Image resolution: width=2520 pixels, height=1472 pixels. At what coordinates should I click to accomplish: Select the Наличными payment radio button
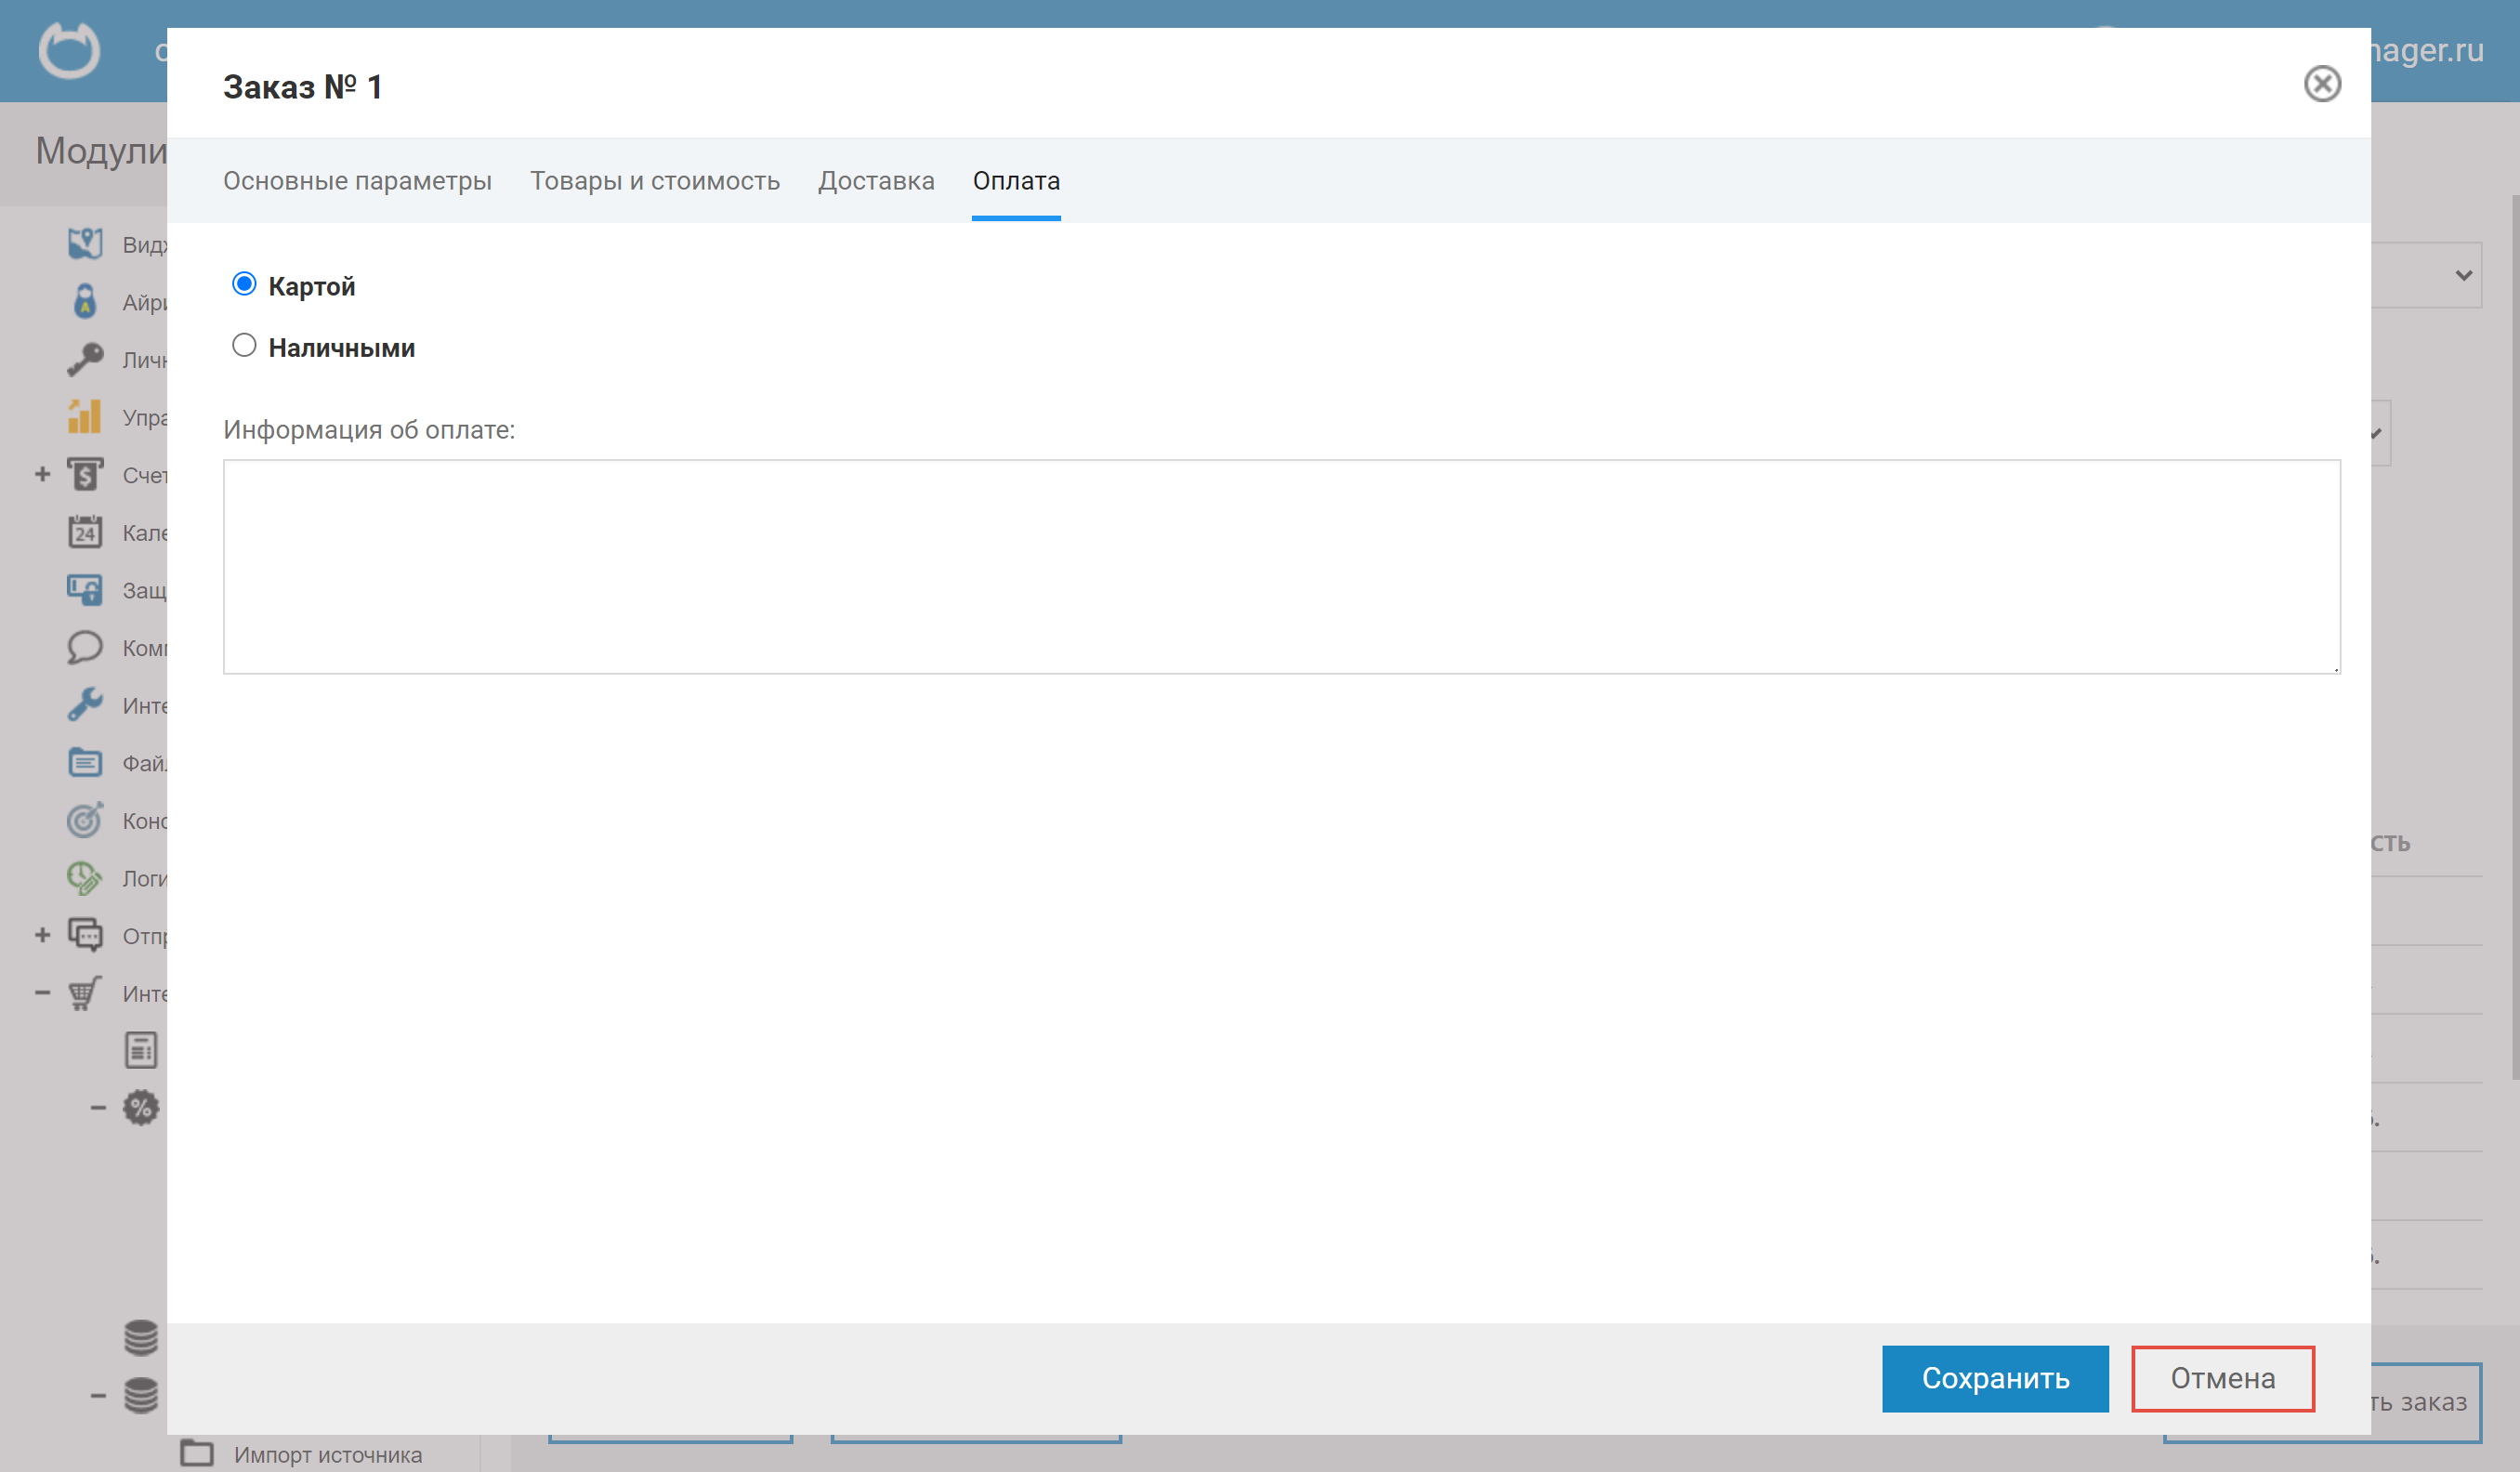[244, 346]
